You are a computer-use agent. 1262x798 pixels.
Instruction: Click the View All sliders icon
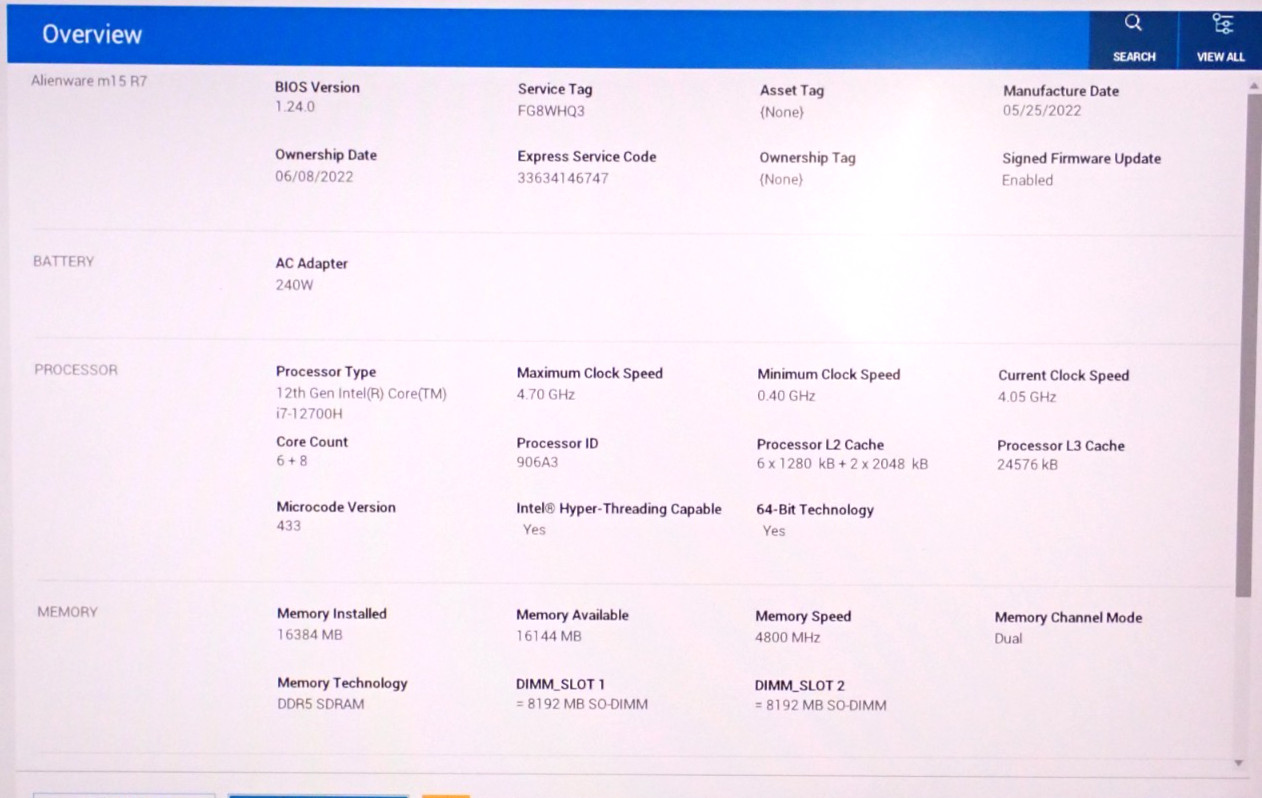point(1221,24)
